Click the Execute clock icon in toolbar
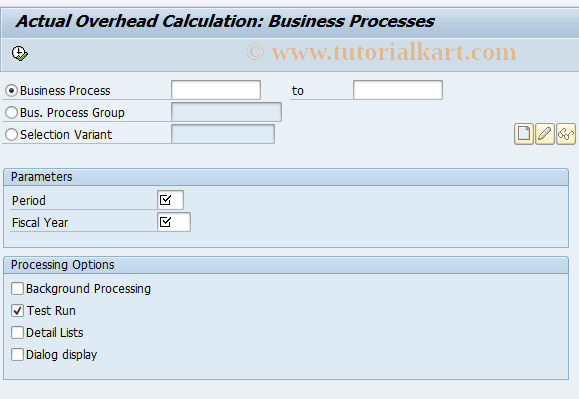Screen dimensions: 579x399 point(20,54)
